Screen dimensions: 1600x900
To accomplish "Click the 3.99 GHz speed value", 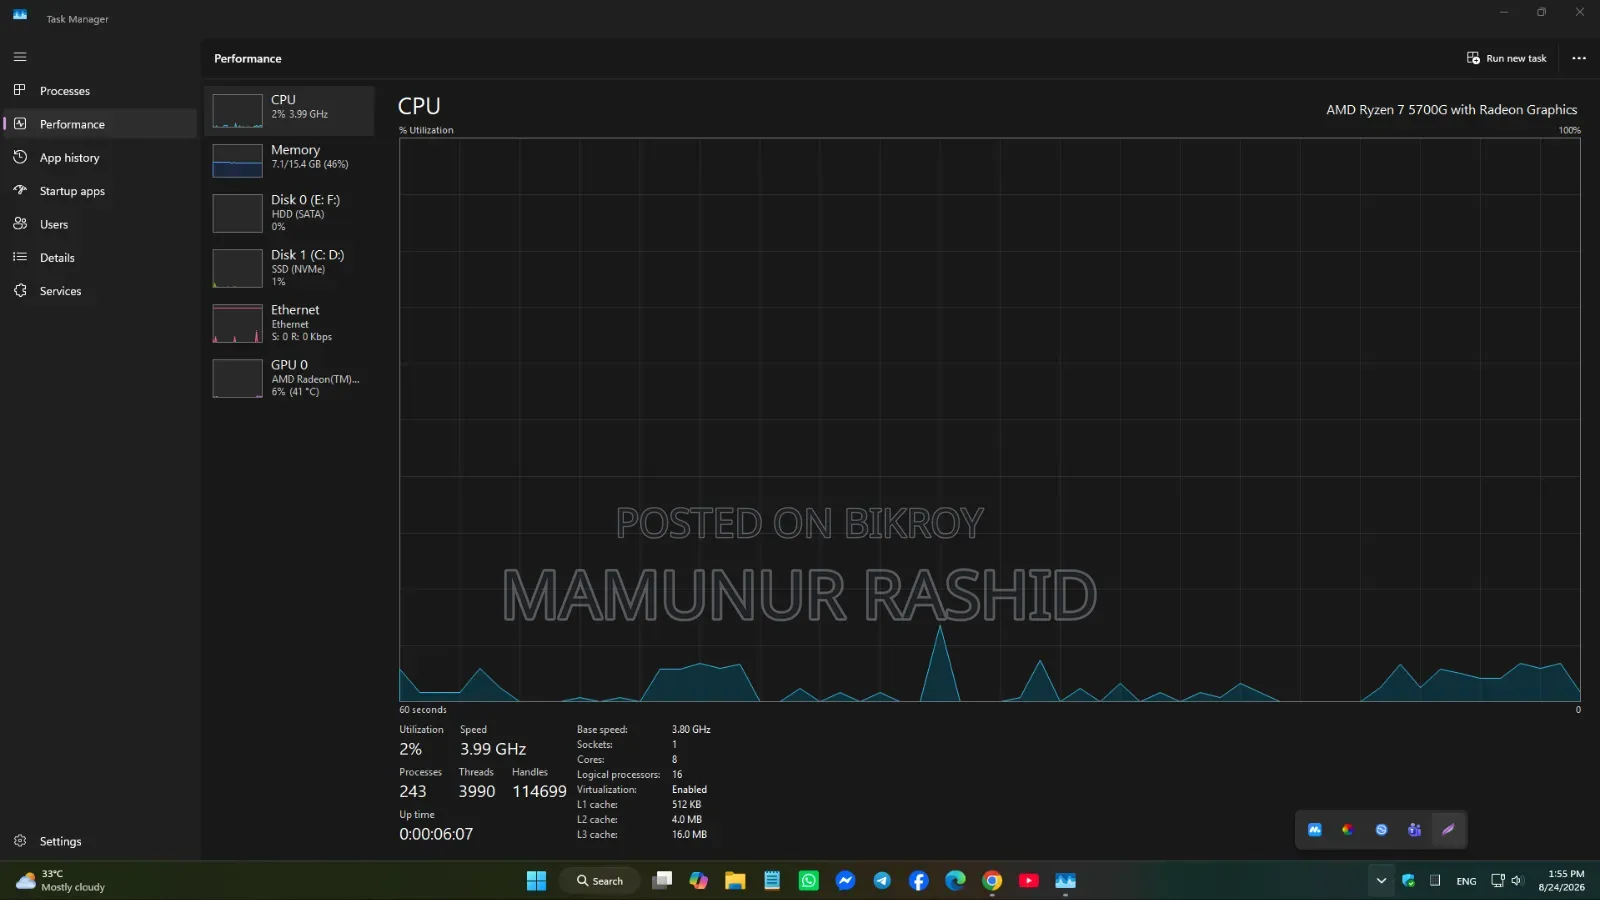I will [x=493, y=749].
